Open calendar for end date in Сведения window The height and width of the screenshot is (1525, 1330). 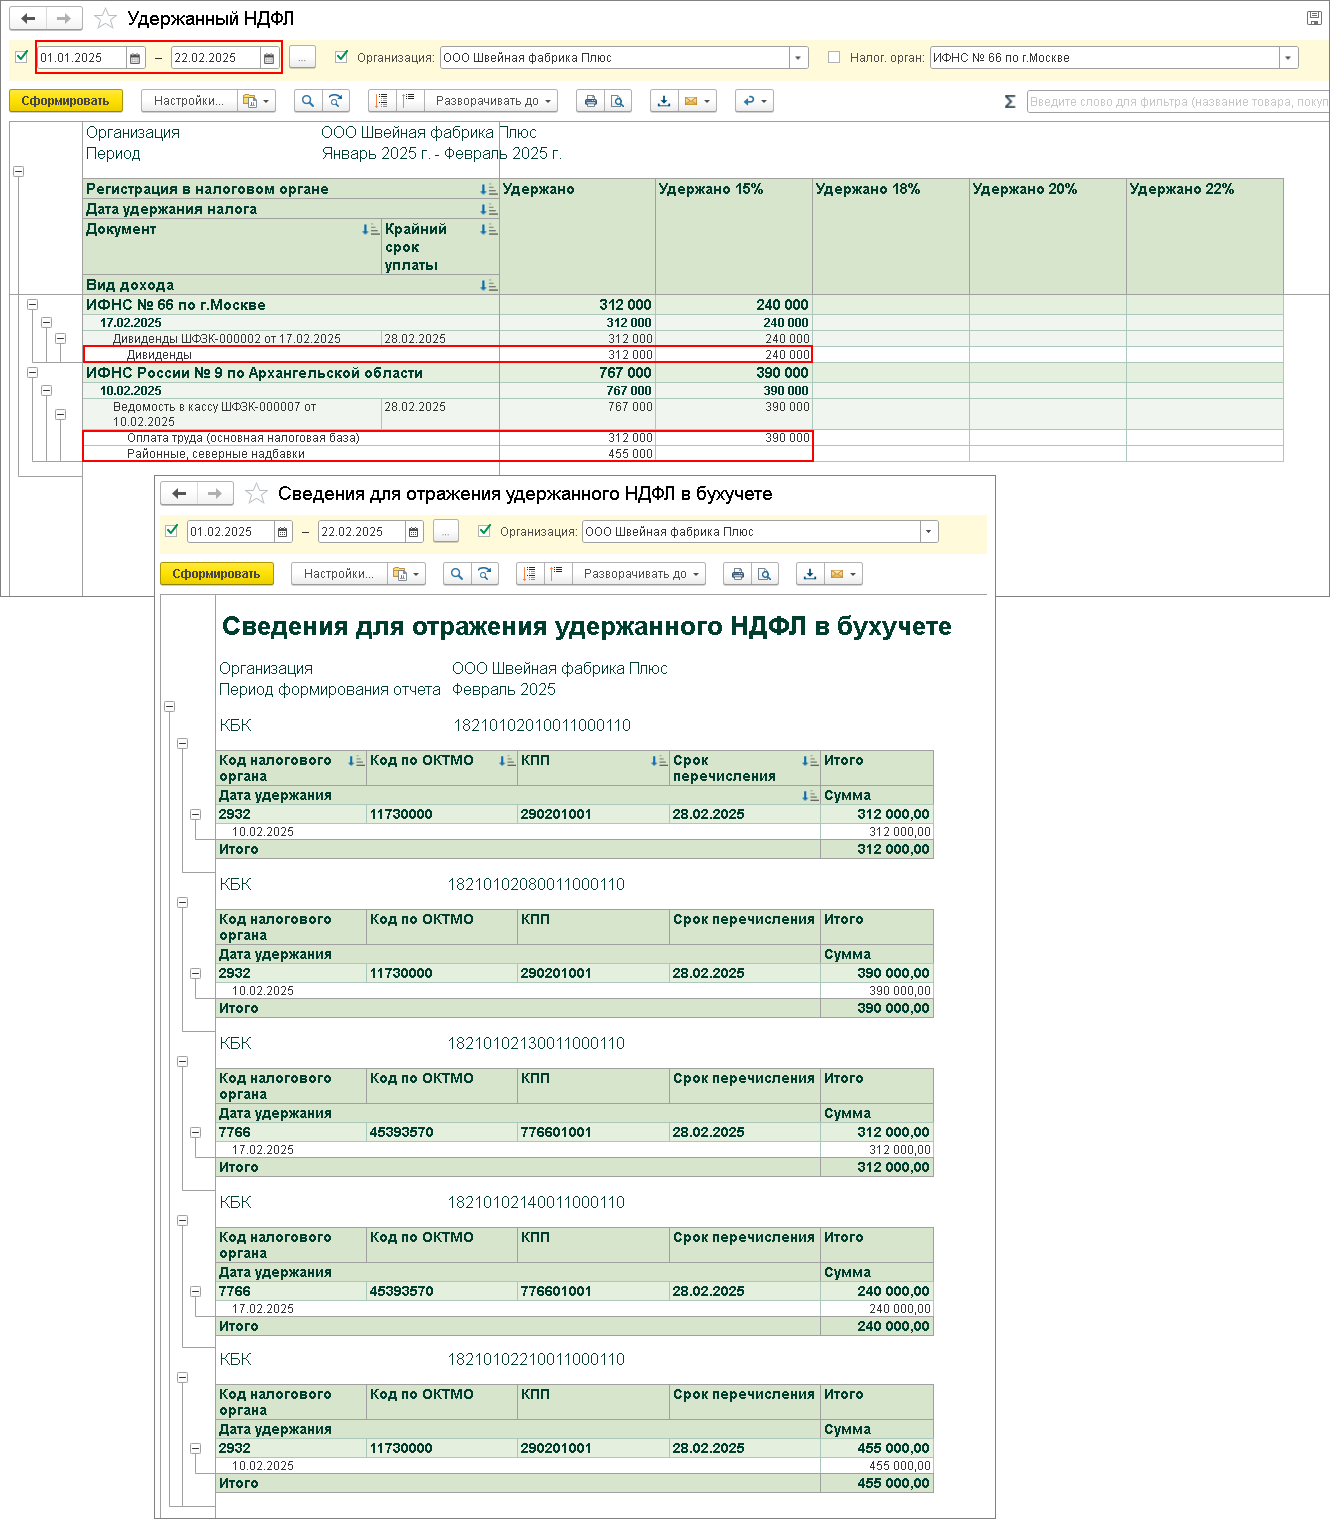click(x=413, y=532)
